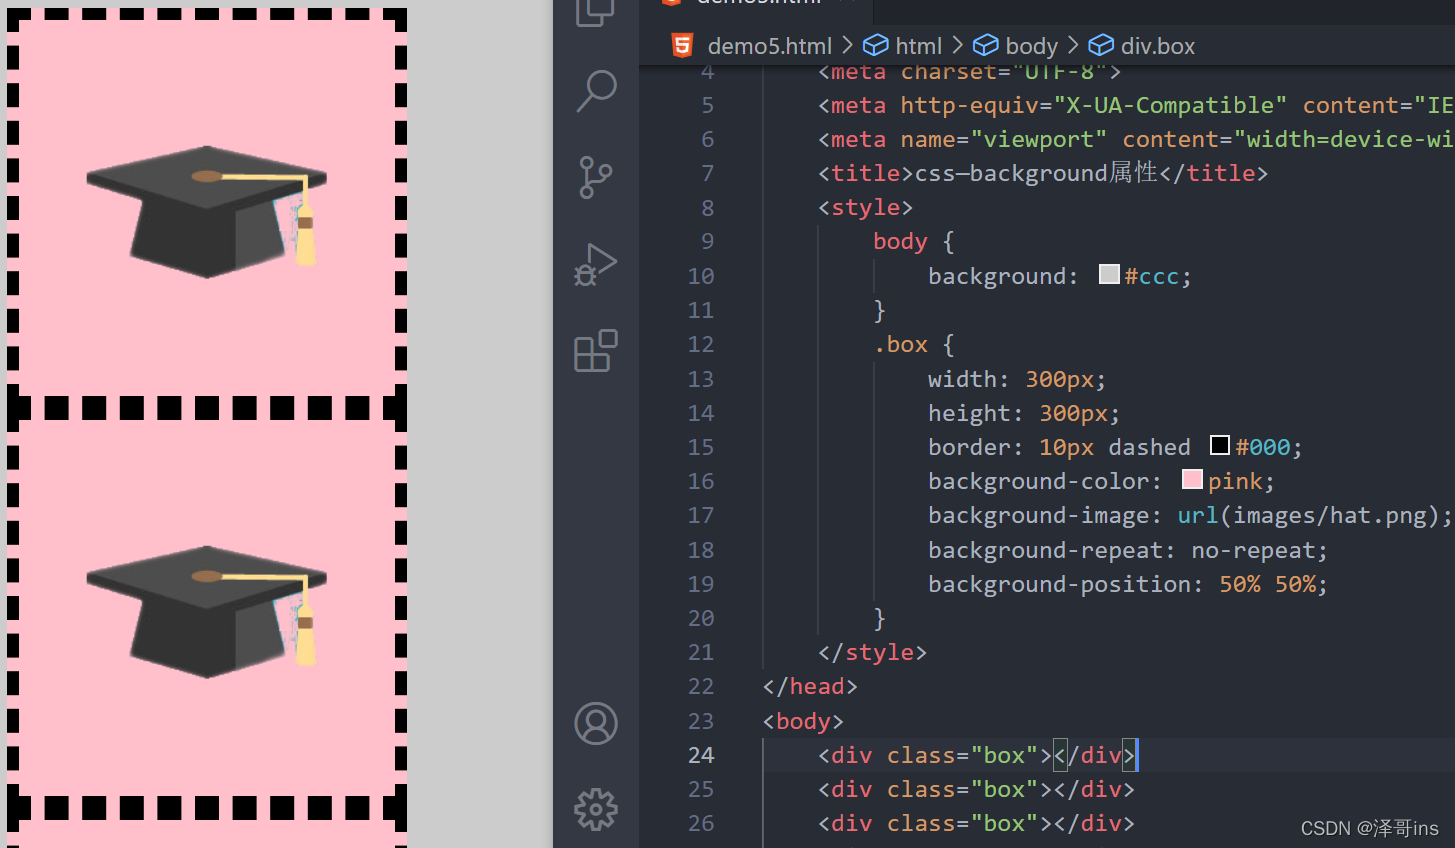Viewport: 1455px width, 848px height.
Task: Select the body breadcrumb segment
Action: pyautogui.click(x=1031, y=46)
